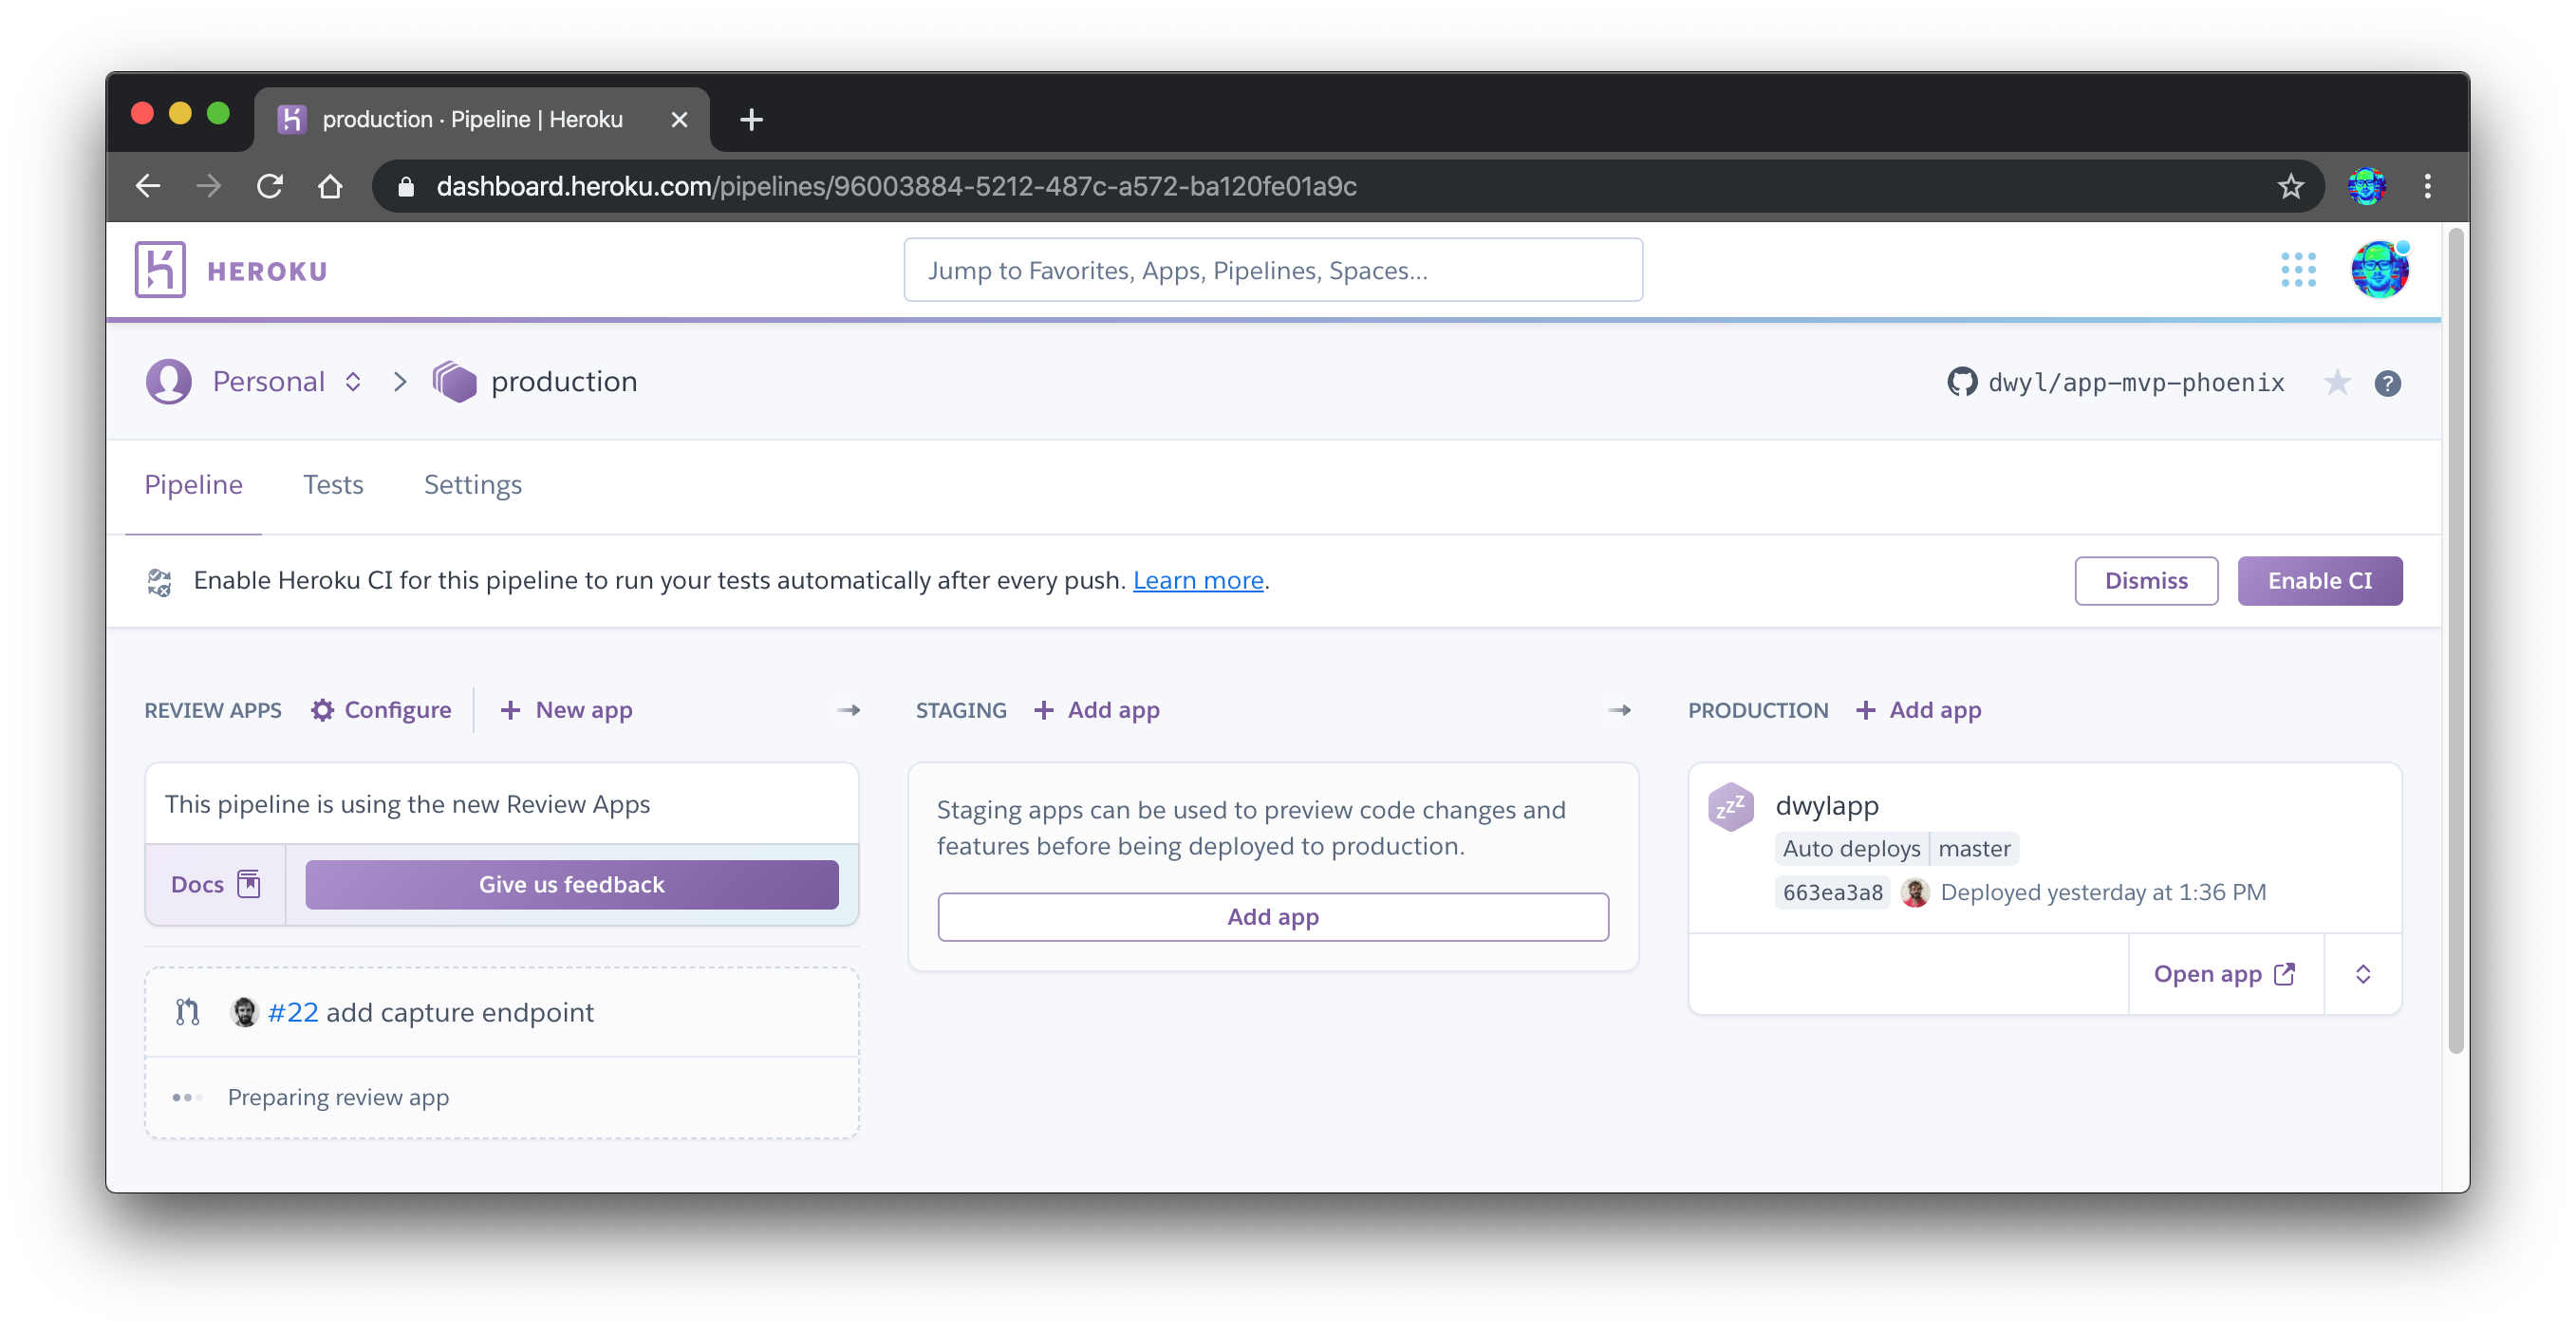Open the Personal account switcher dropdown
Viewport: 2576px width, 1333px height.
pos(353,381)
